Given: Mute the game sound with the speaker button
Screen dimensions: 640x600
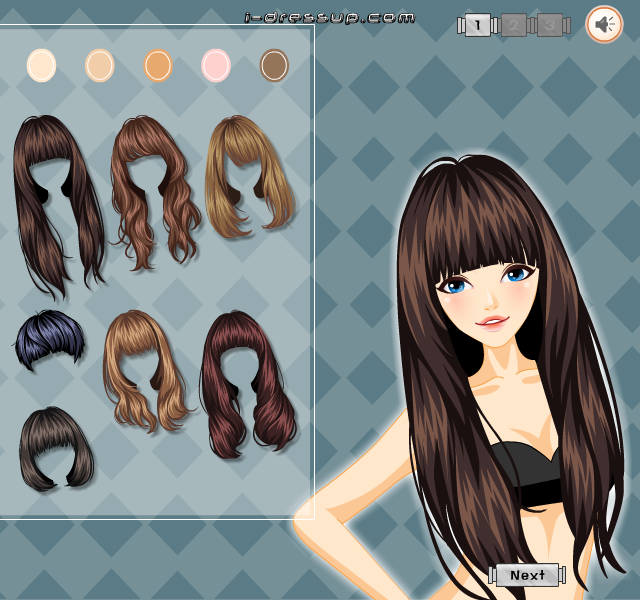Looking at the screenshot, I should (604, 24).
